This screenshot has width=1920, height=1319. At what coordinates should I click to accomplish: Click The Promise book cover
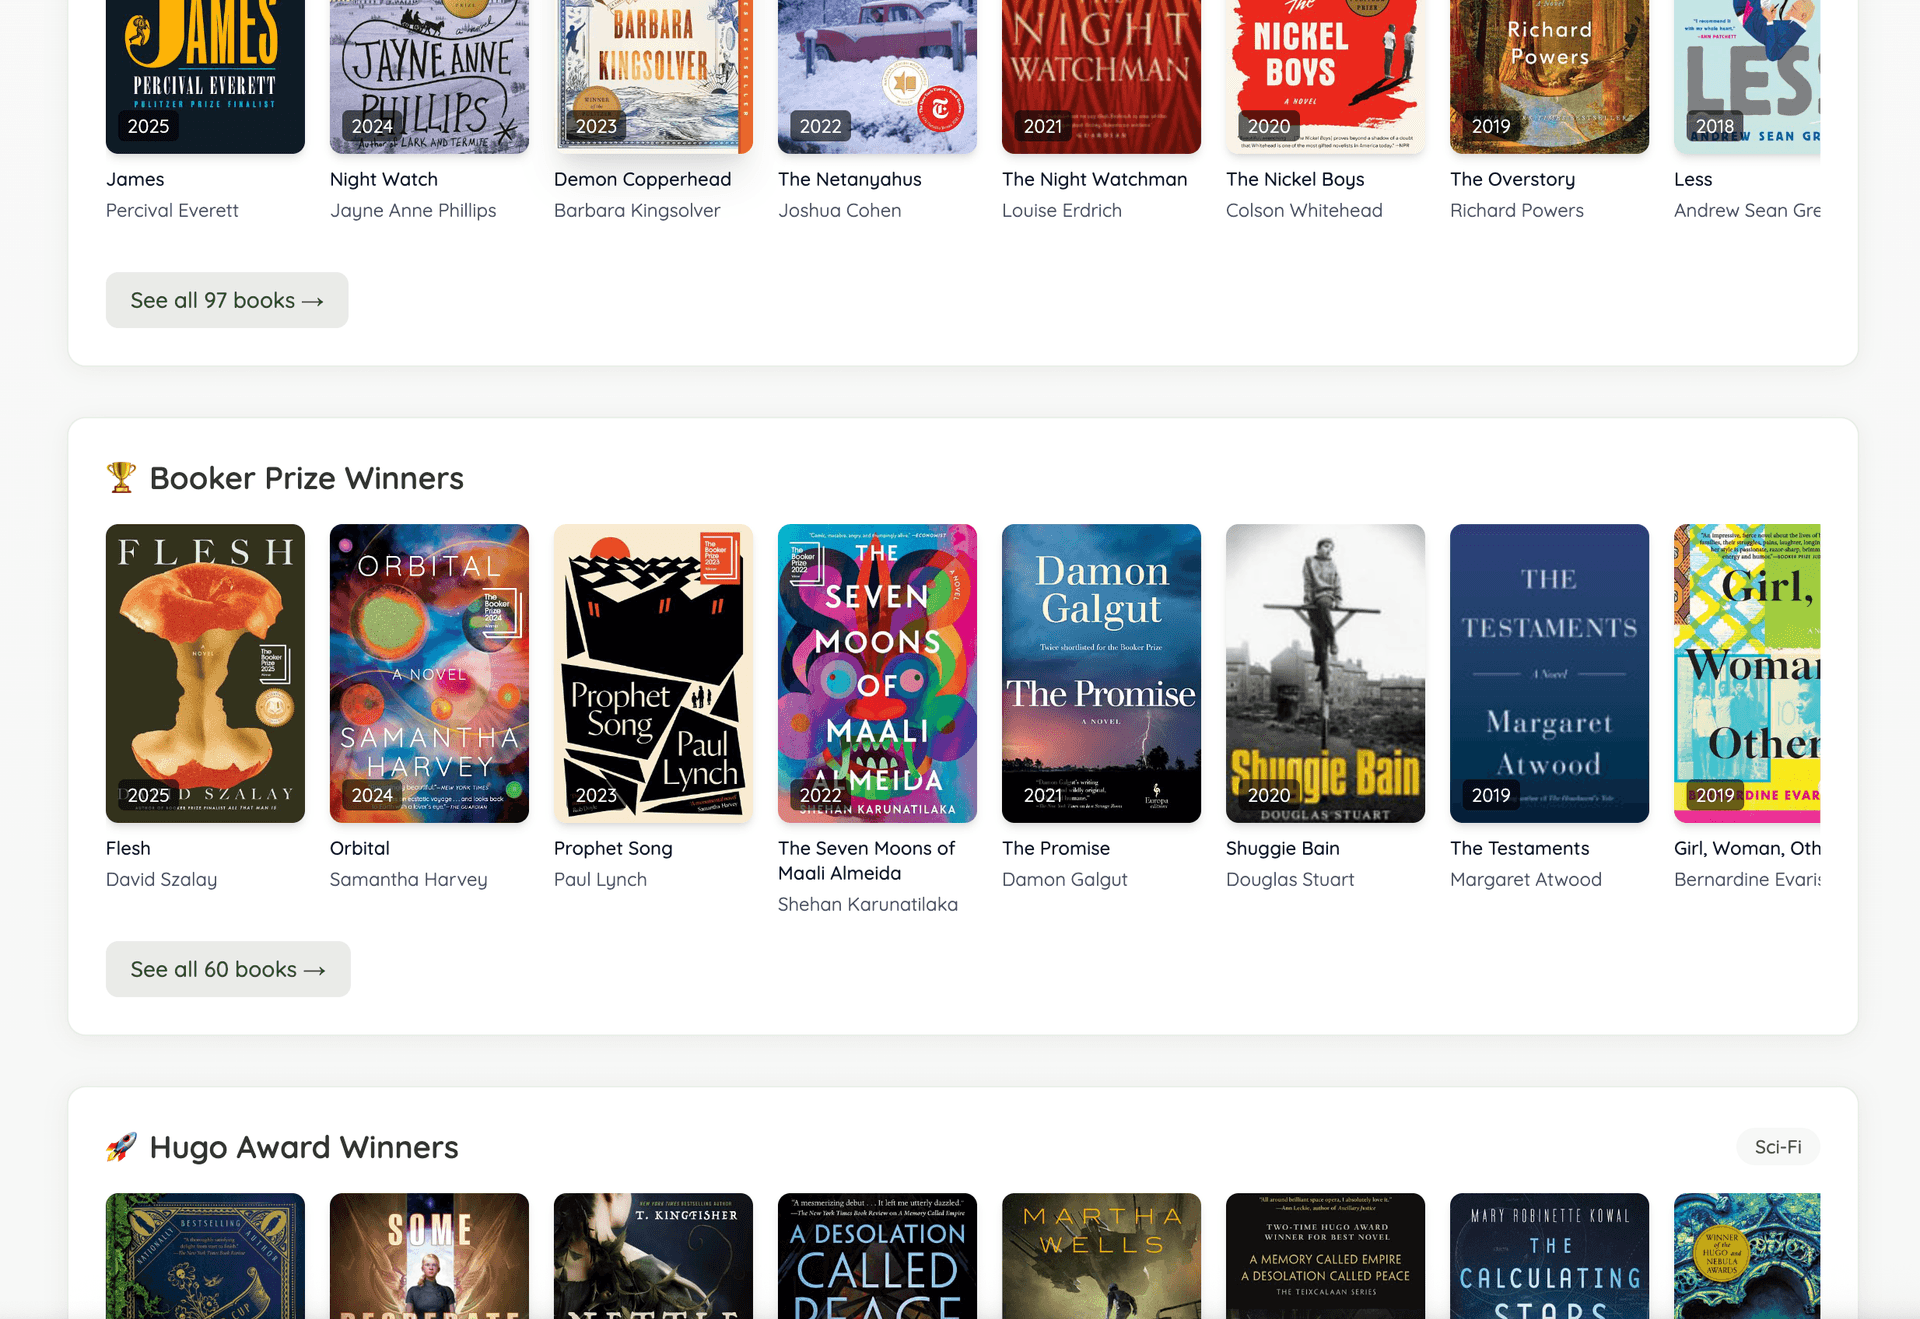[x=1101, y=673]
